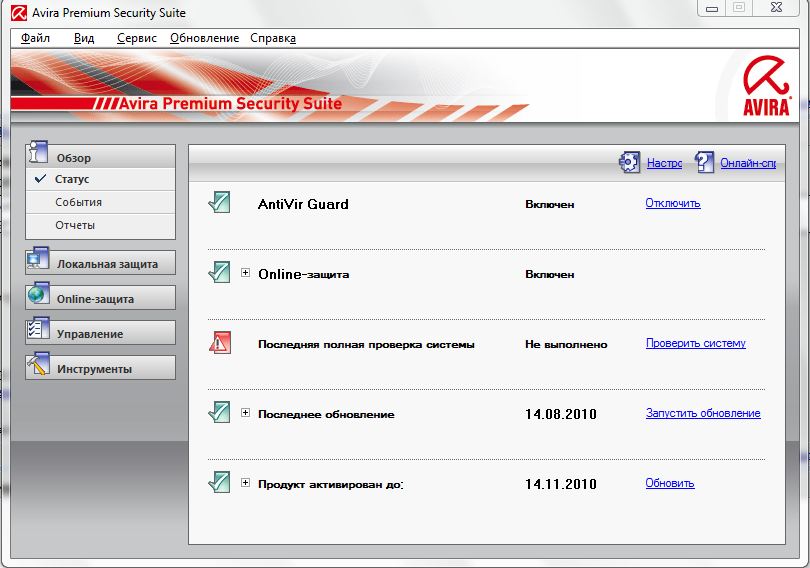Close the Avira window
810x568 pixels.
tap(776, 8)
